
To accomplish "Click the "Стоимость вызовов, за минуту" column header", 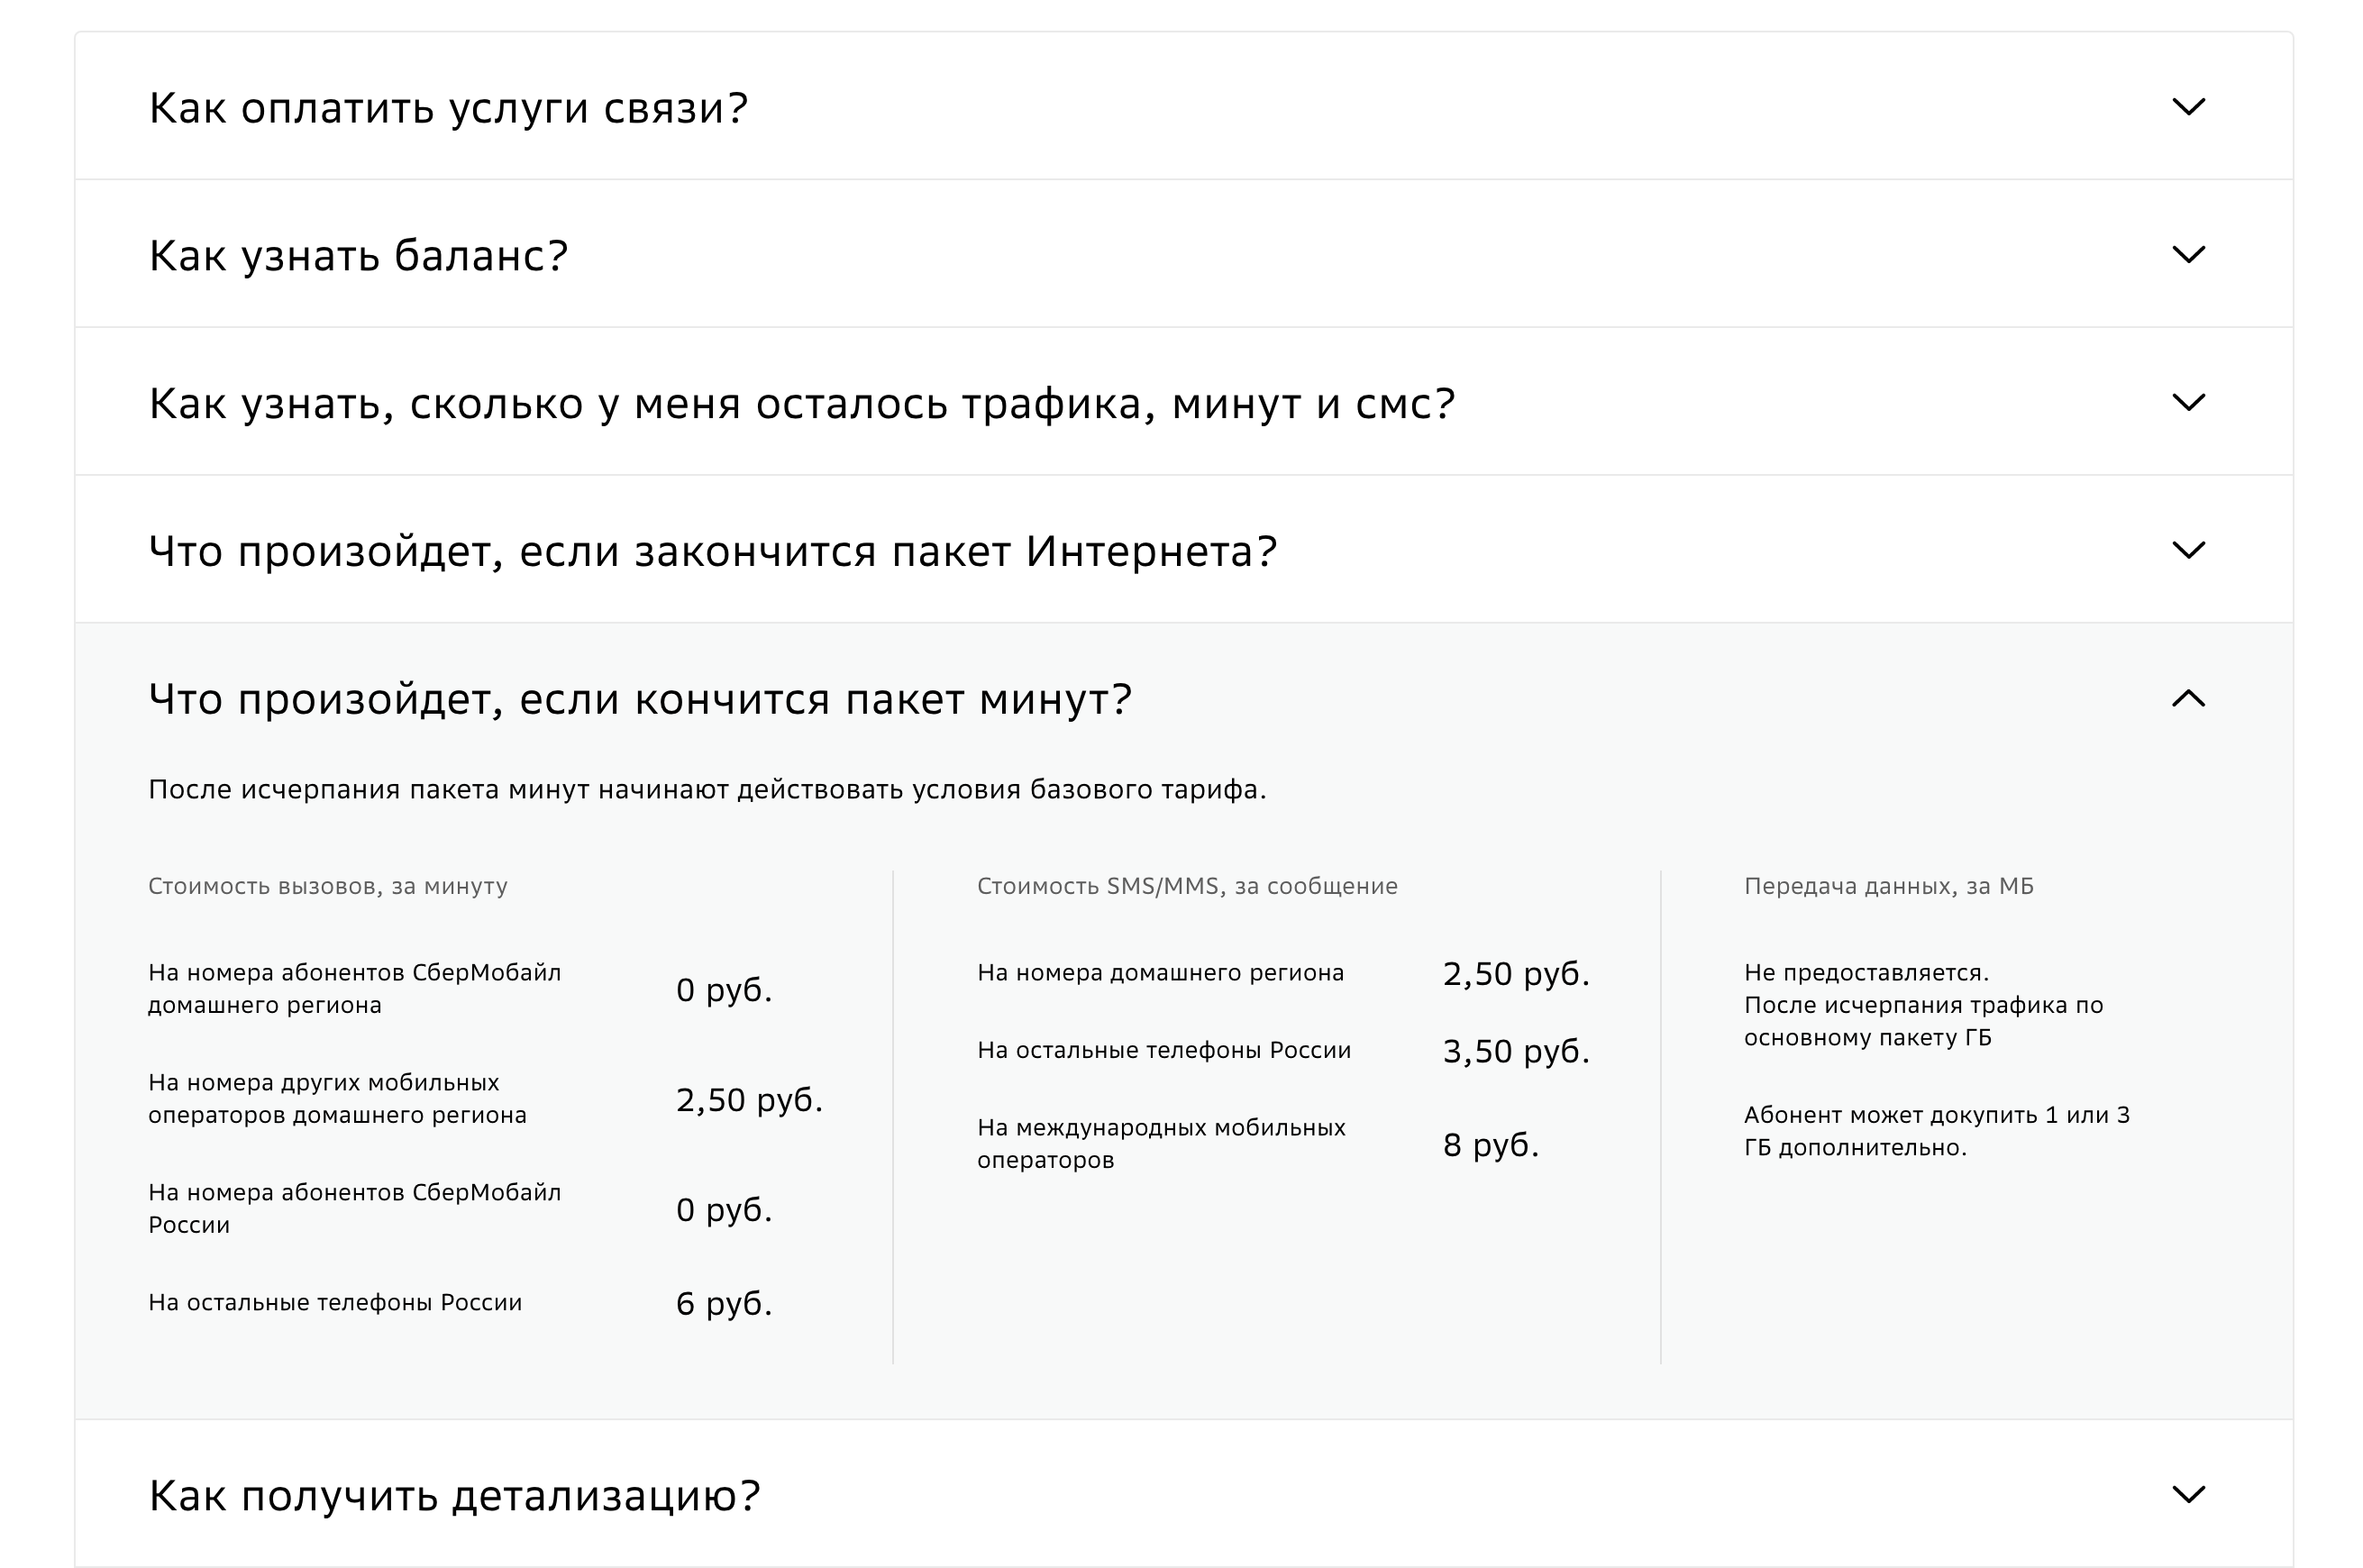I will (328, 884).
